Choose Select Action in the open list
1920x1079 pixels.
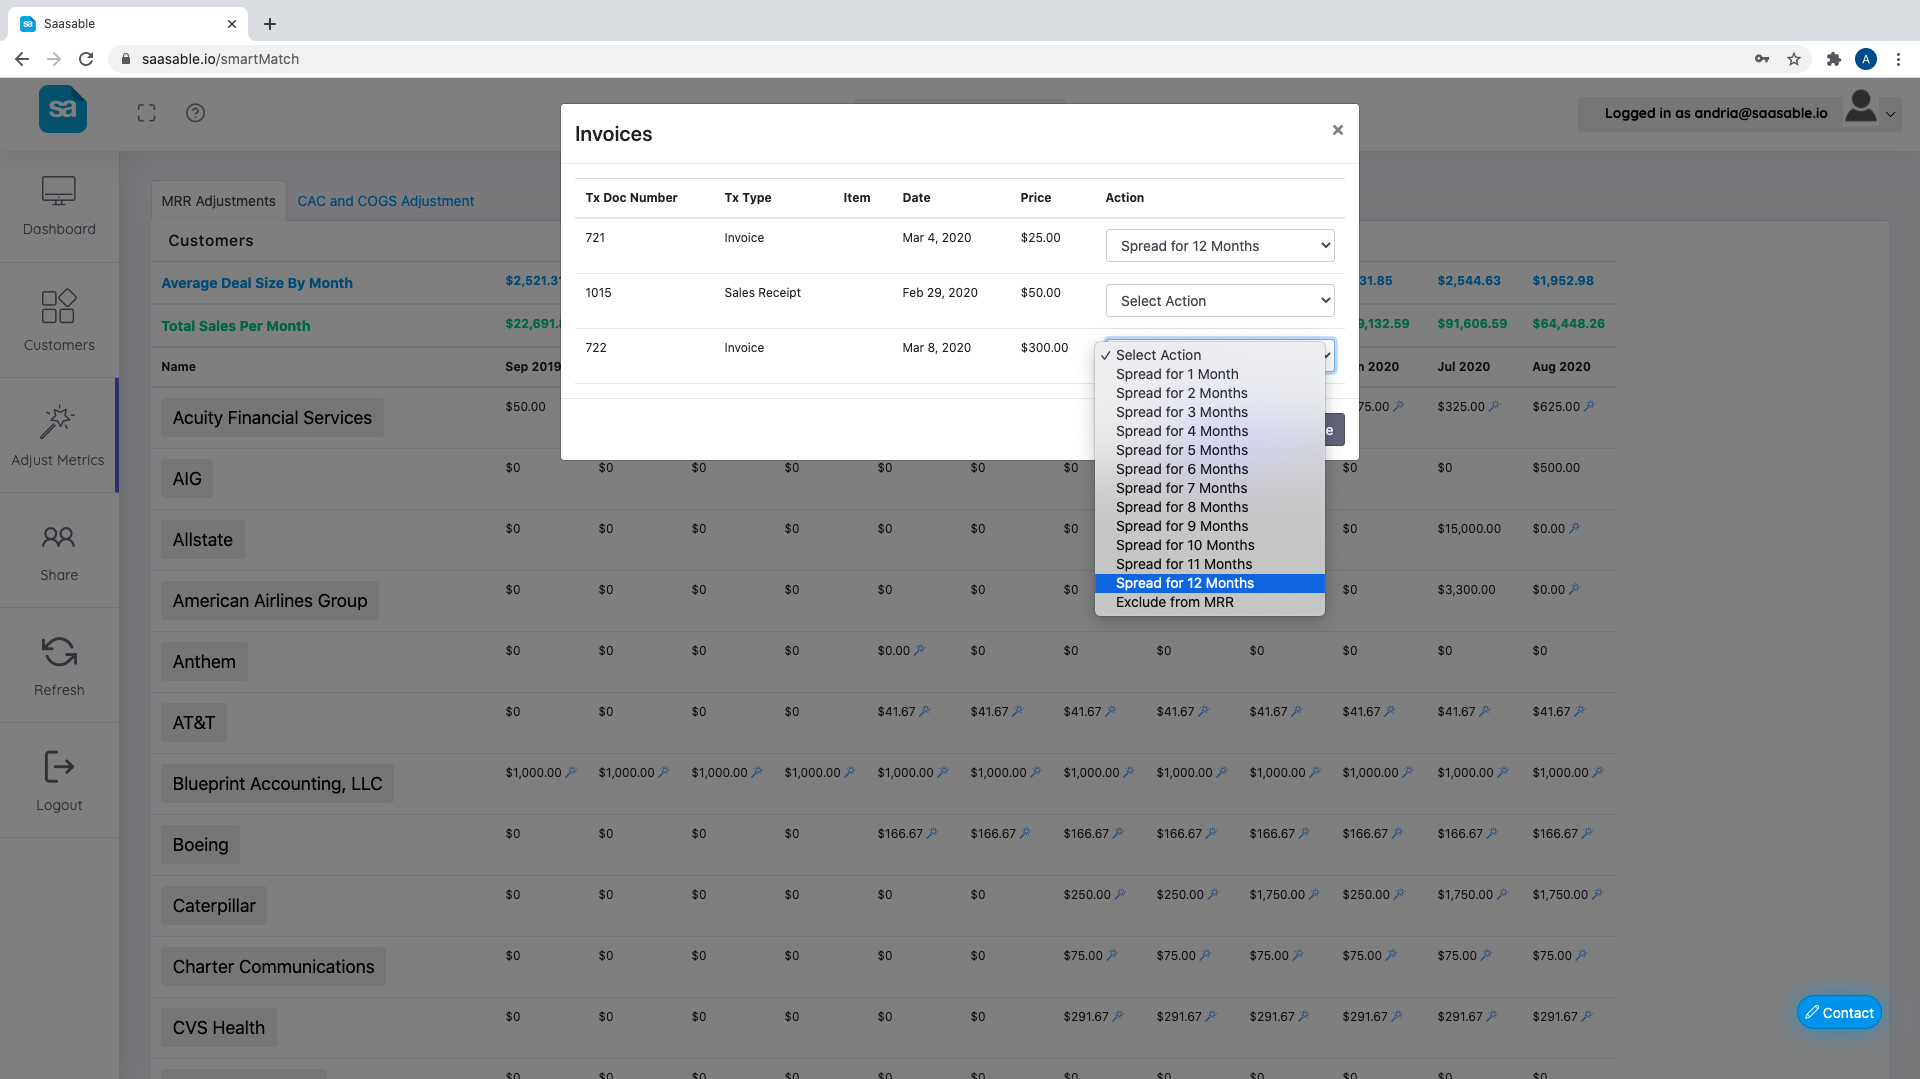(1210, 355)
